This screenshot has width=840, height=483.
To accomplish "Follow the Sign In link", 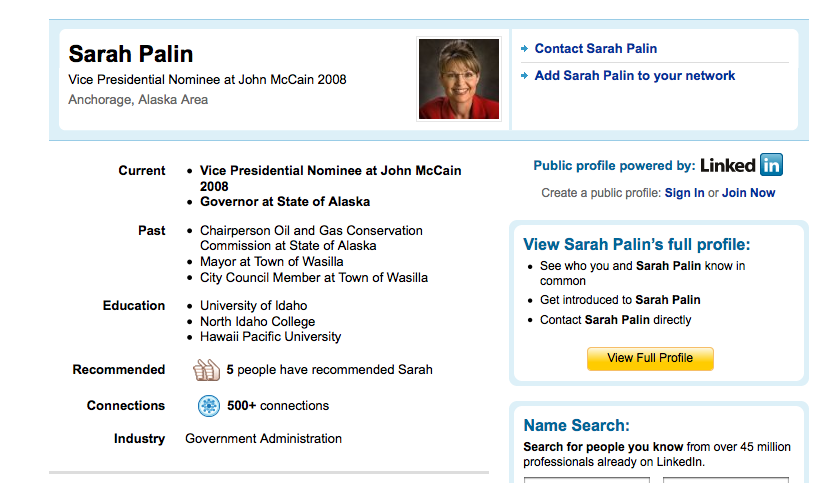I will [684, 193].
